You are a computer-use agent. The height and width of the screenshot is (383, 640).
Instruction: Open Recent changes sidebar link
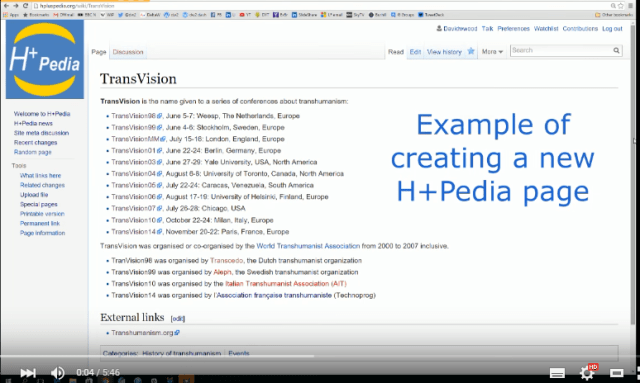click(x=36, y=143)
